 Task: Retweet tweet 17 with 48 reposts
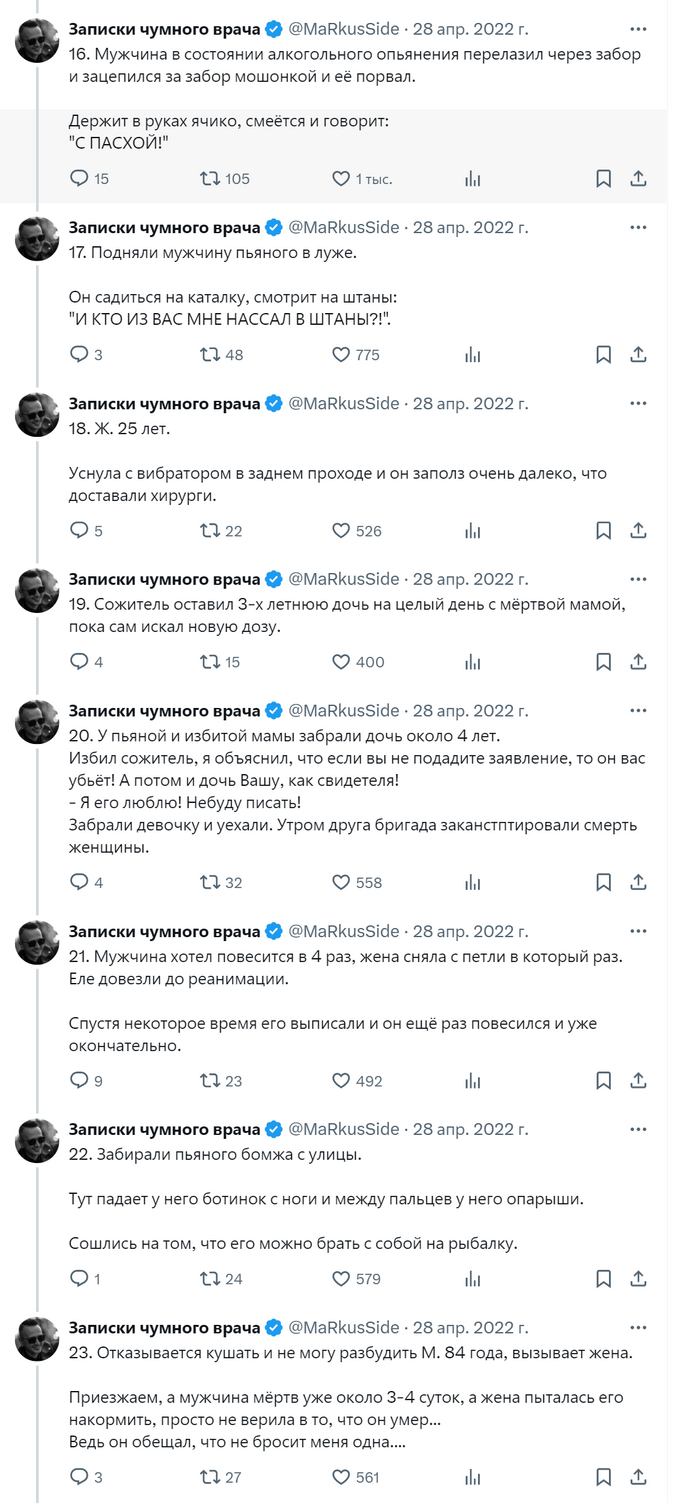(210, 355)
